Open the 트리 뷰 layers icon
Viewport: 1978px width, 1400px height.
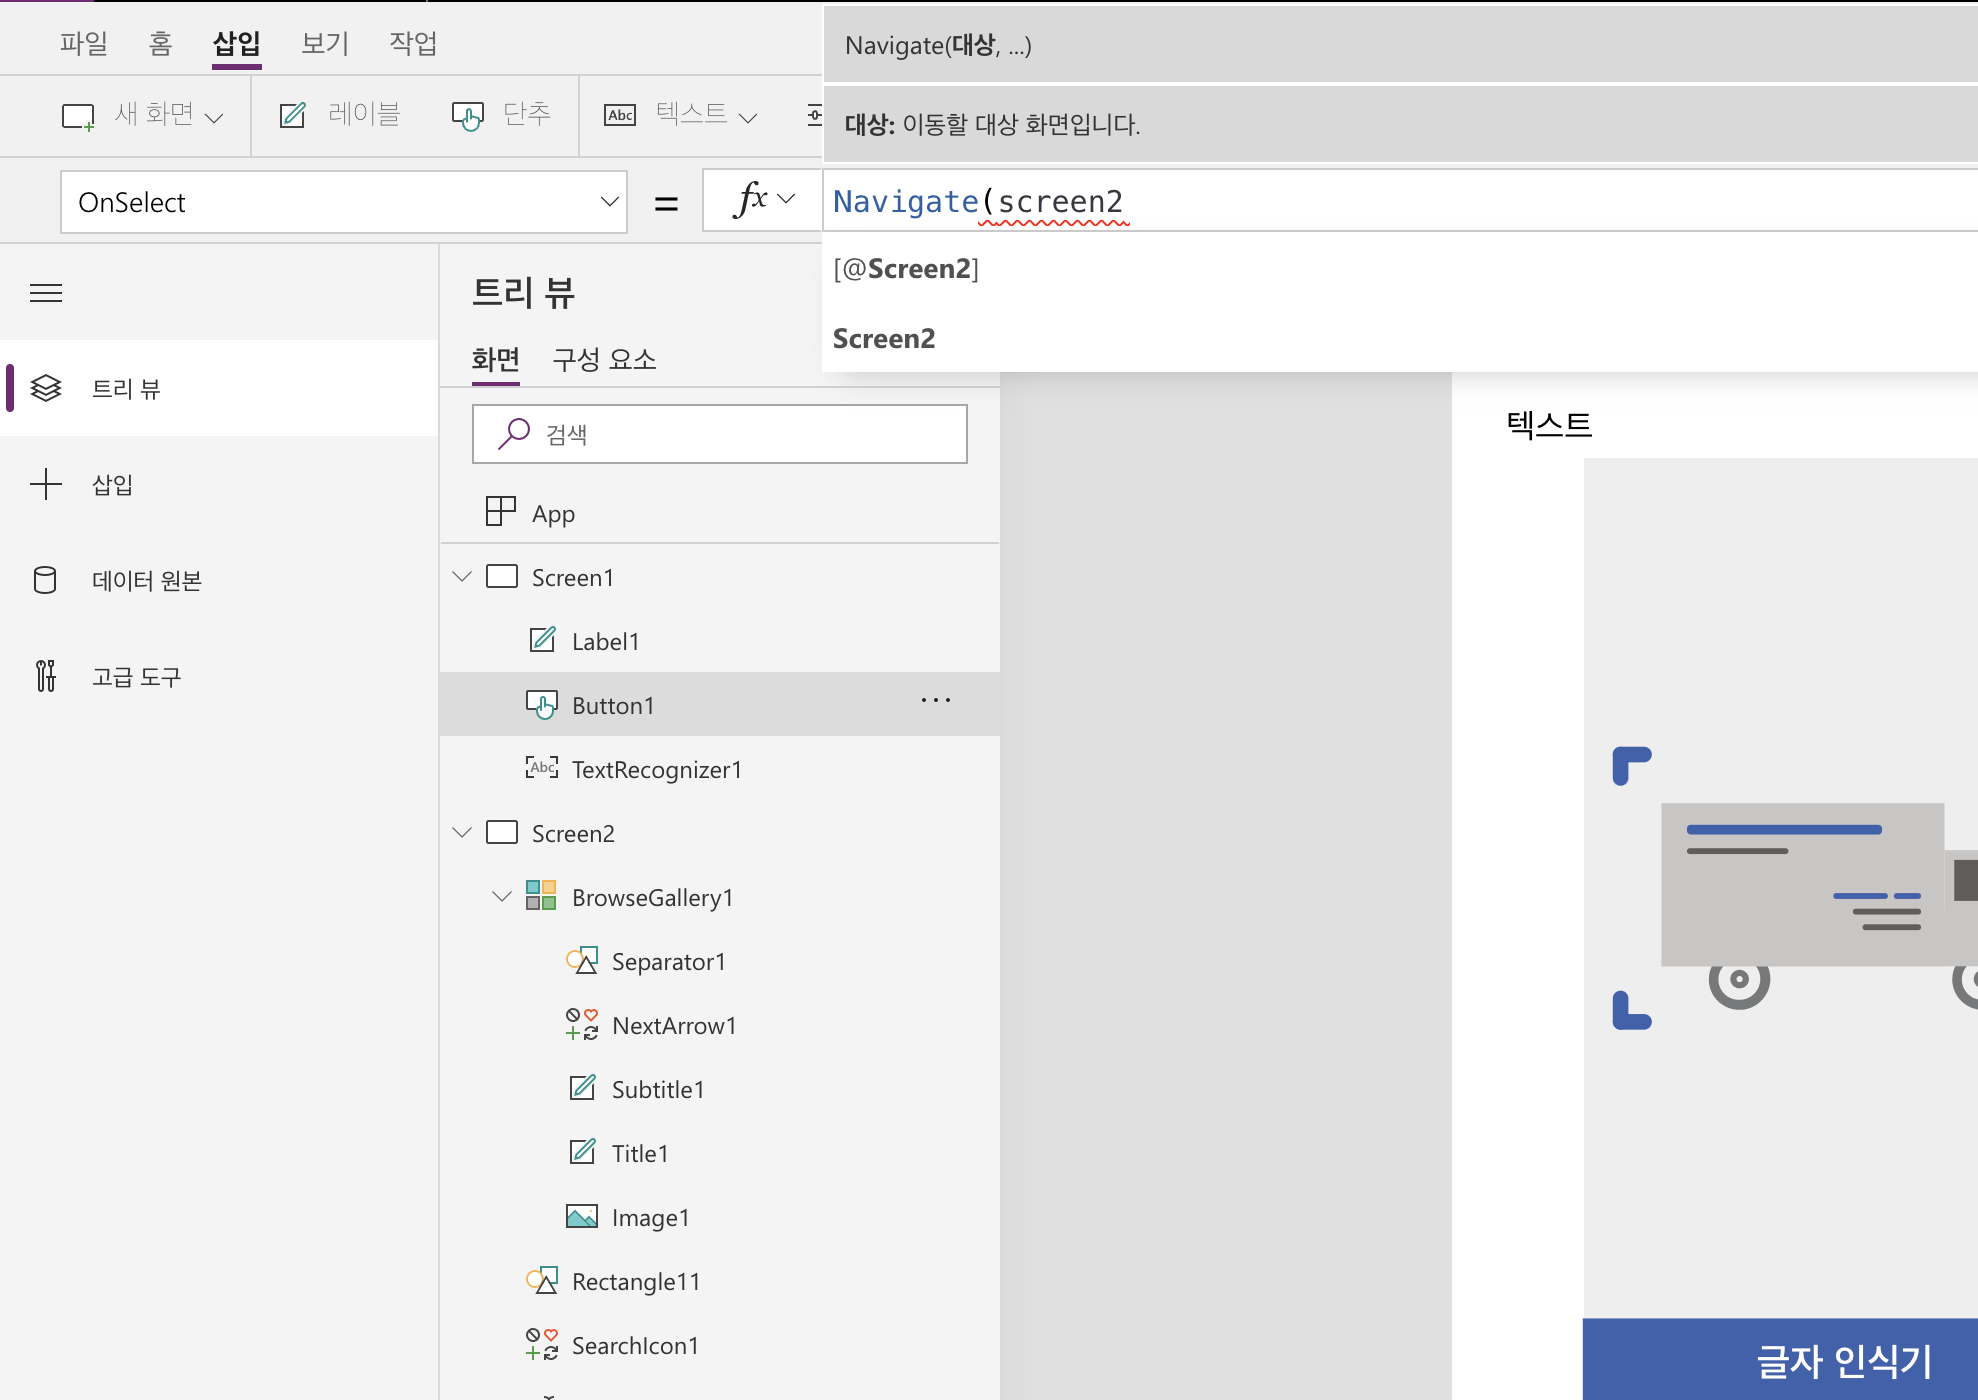(46, 388)
